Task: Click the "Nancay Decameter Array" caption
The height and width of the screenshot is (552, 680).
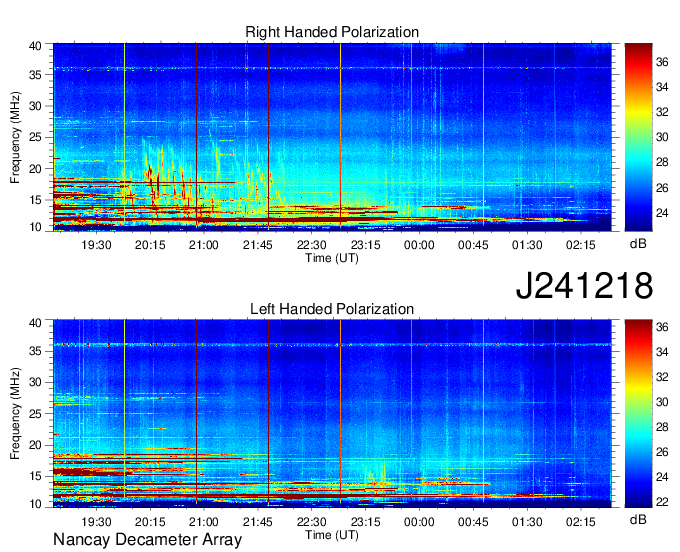Action: click(x=147, y=540)
